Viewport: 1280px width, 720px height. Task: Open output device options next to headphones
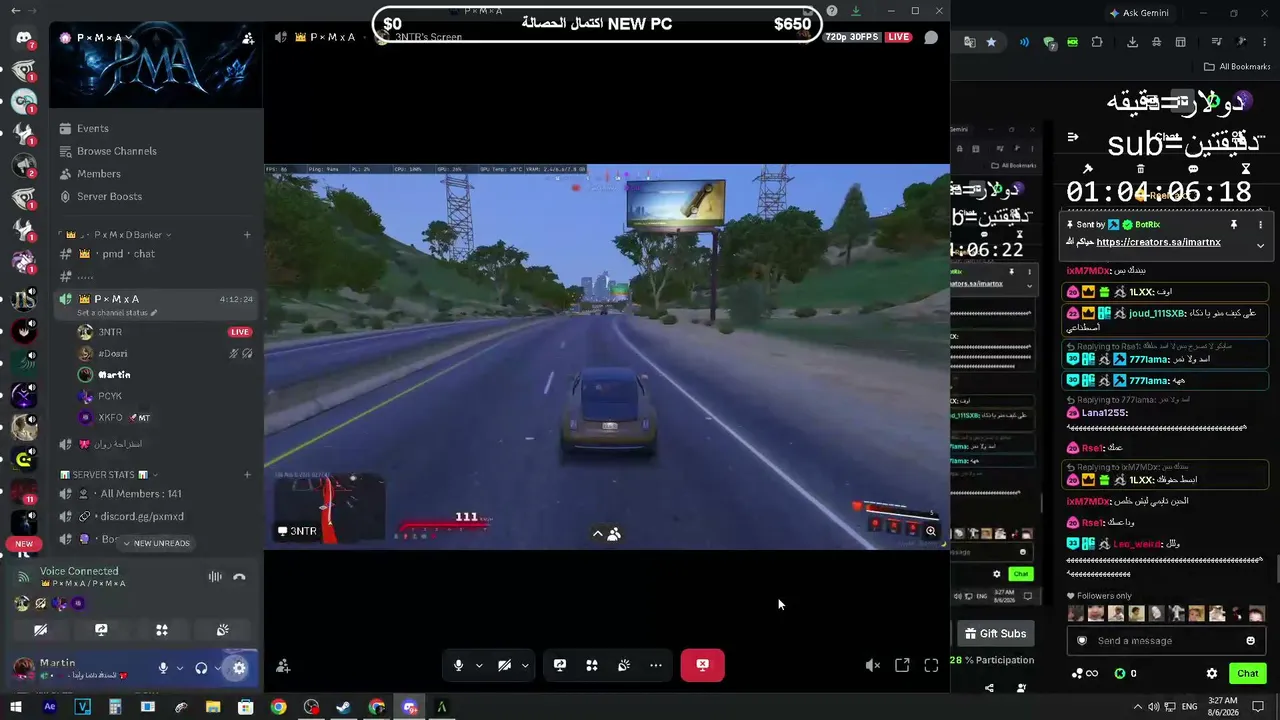coord(217,668)
